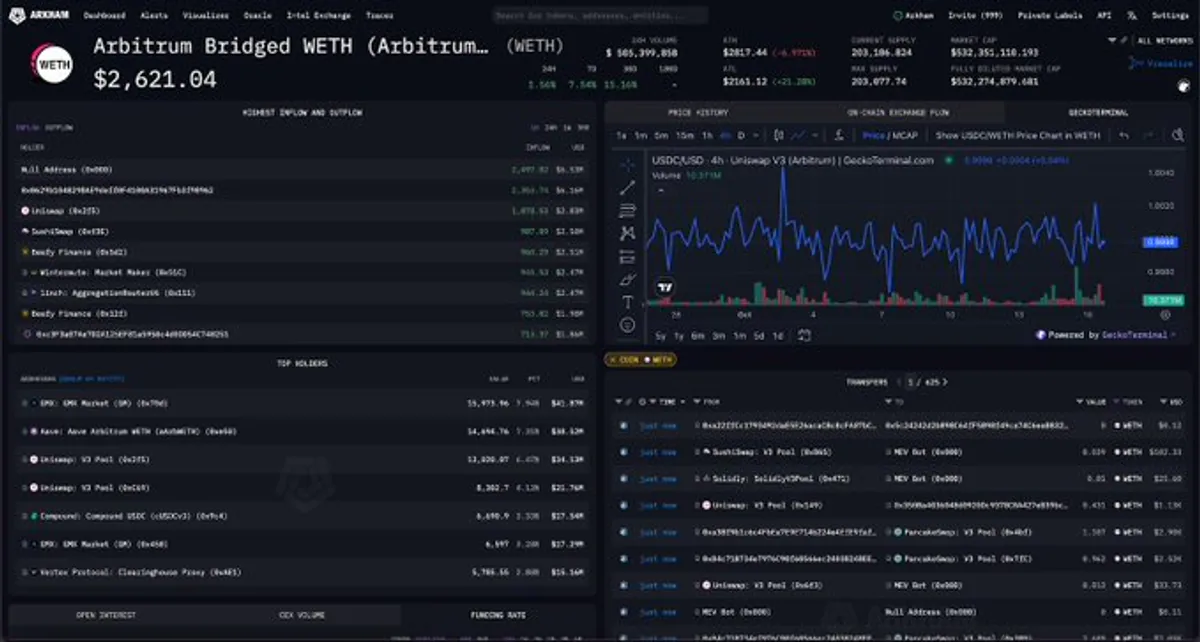Select the 4h chart interval

click(x=724, y=135)
